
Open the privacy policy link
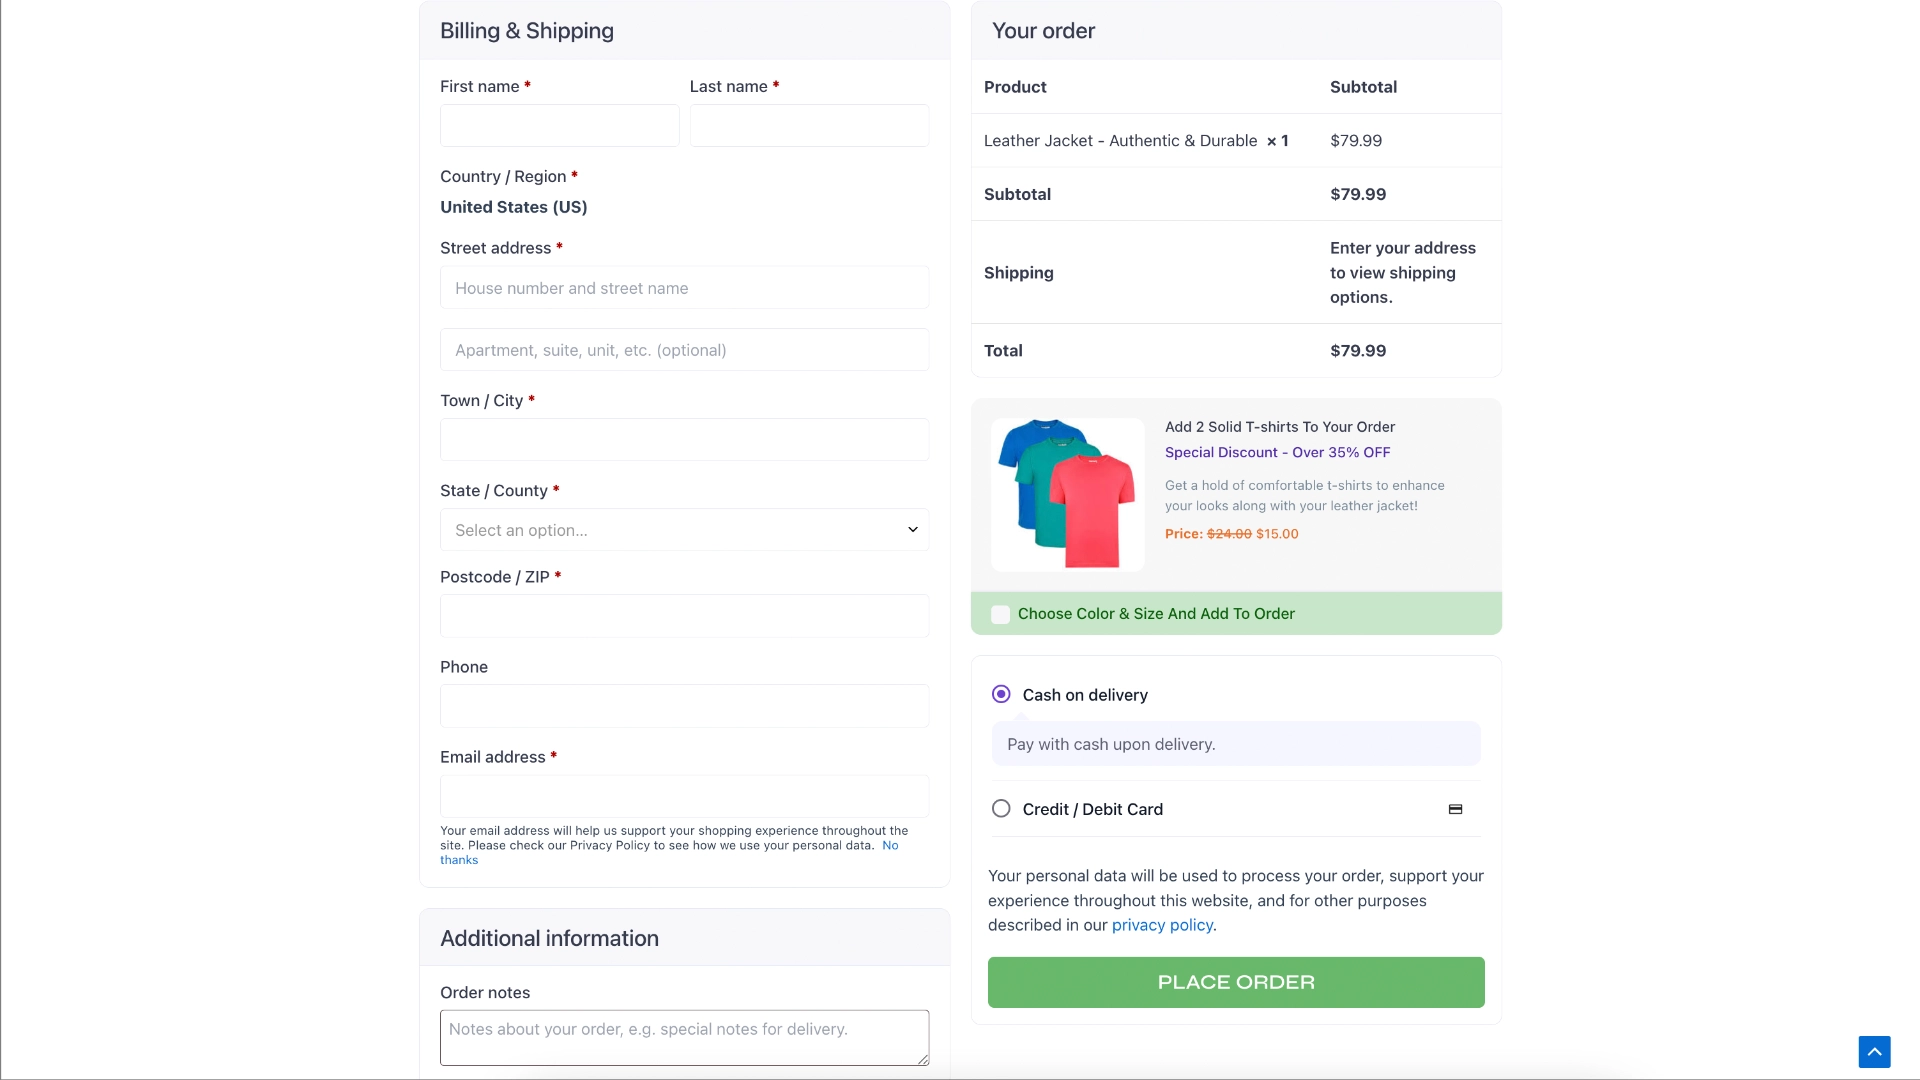coord(1162,925)
